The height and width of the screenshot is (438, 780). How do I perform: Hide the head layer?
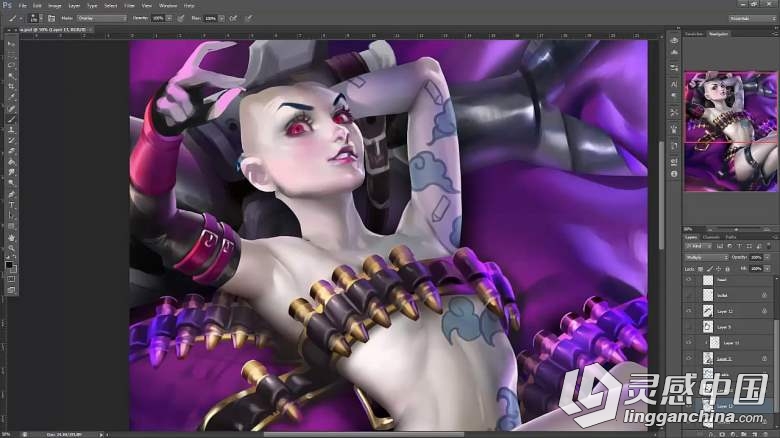(x=689, y=280)
